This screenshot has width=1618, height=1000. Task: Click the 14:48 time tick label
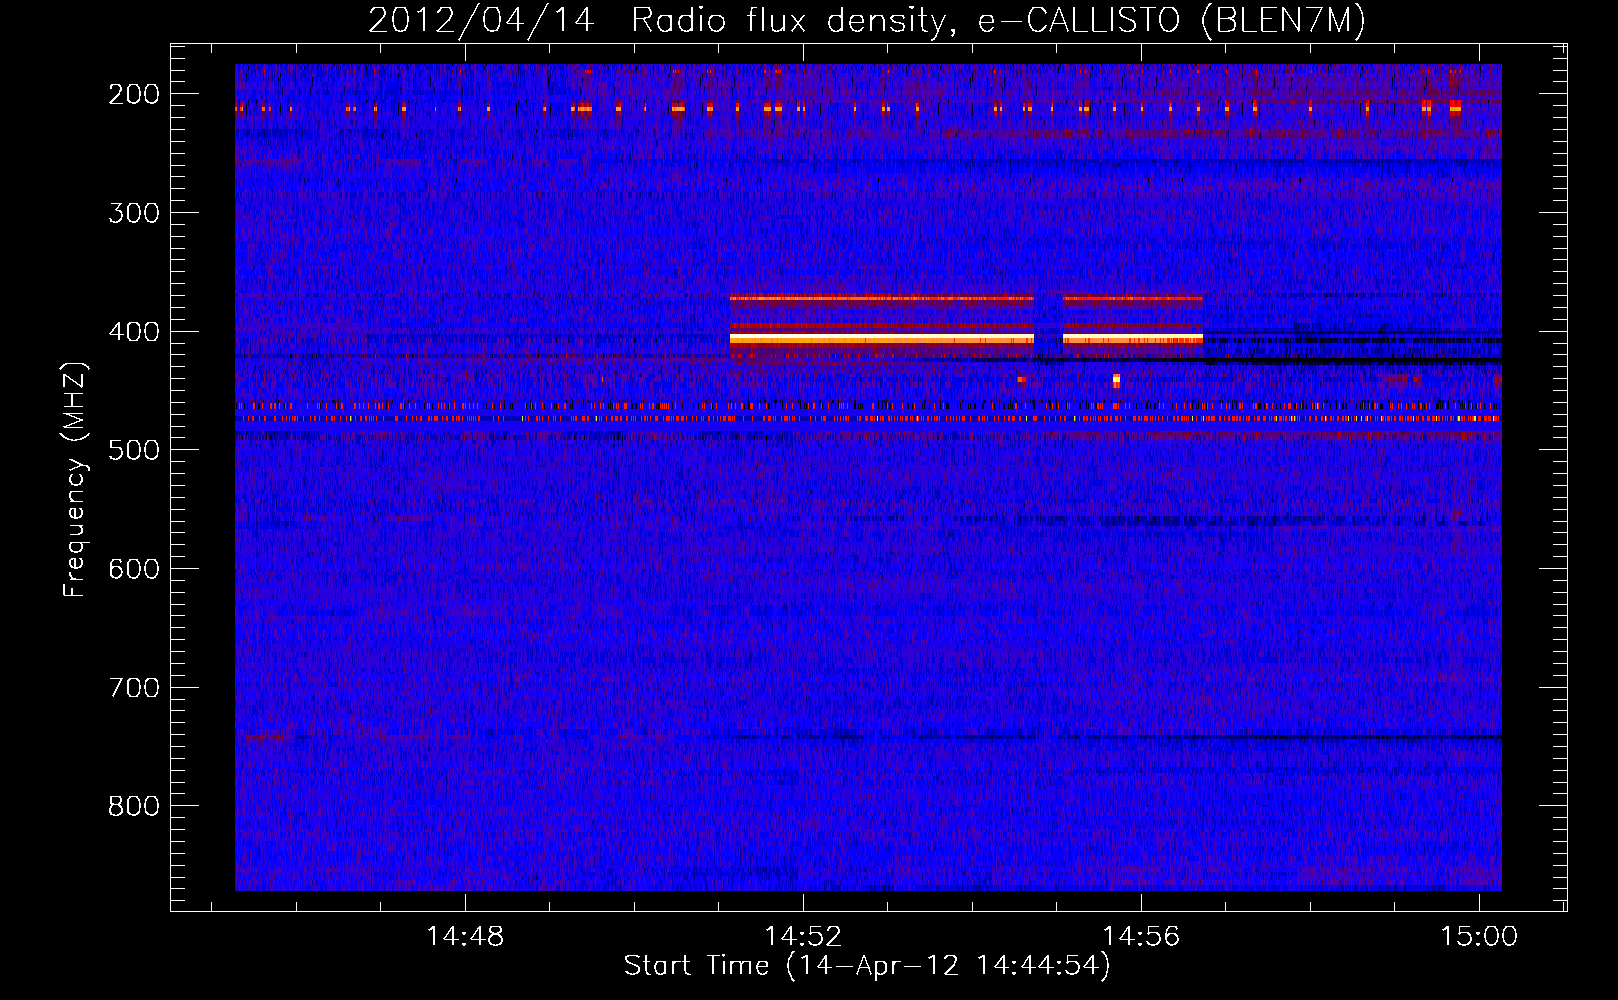[x=465, y=937]
